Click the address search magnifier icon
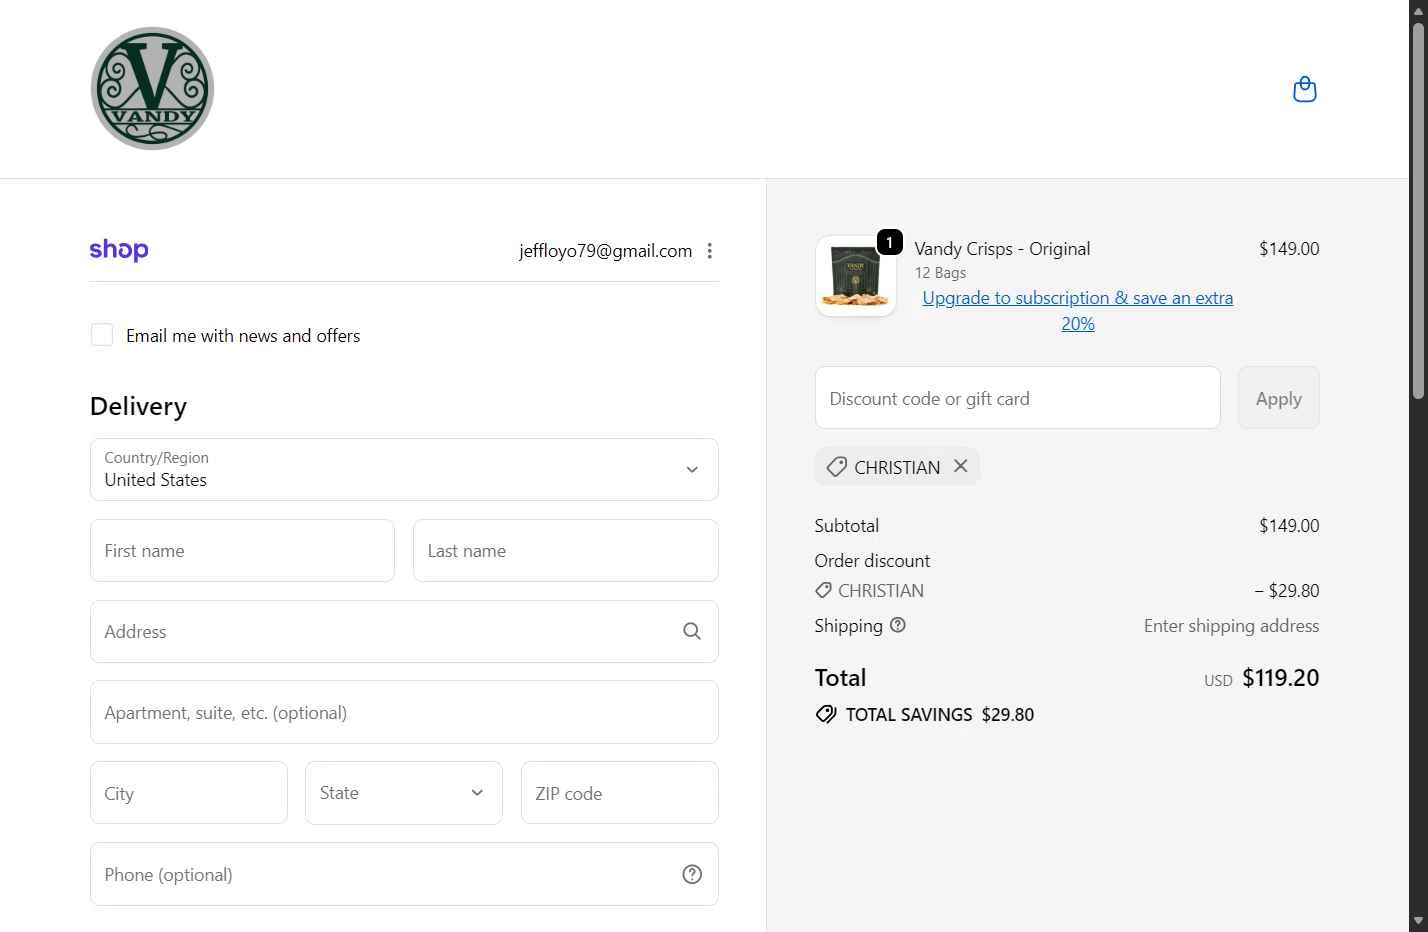The image size is (1428, 932). point(692,631)
